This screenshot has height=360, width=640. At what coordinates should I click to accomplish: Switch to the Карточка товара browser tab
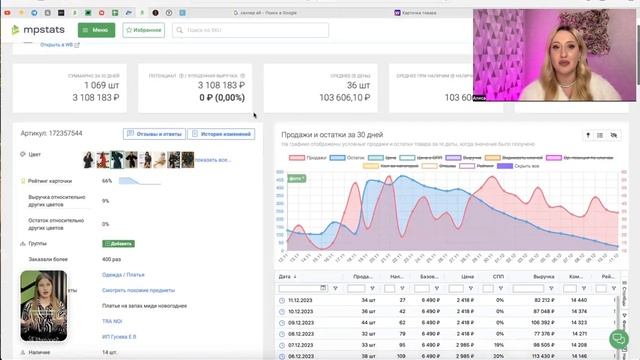point(416,13)
